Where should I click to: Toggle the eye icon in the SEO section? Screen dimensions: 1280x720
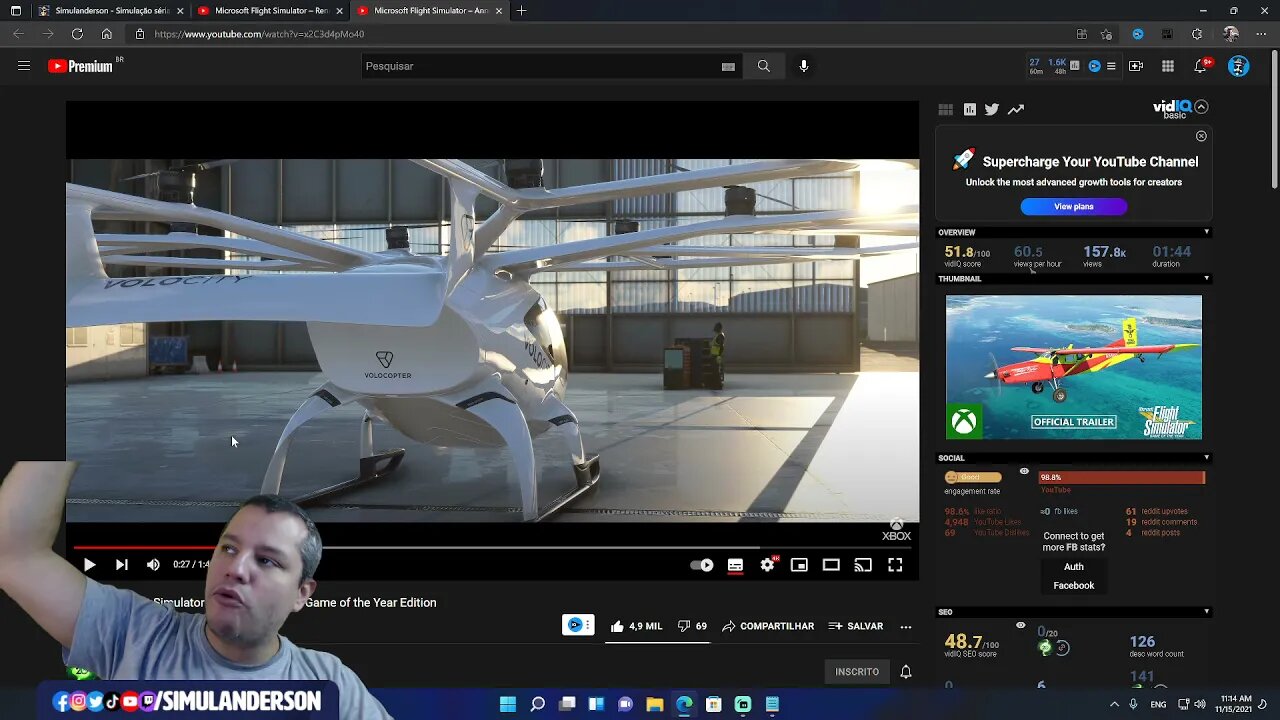[1020, 626]
